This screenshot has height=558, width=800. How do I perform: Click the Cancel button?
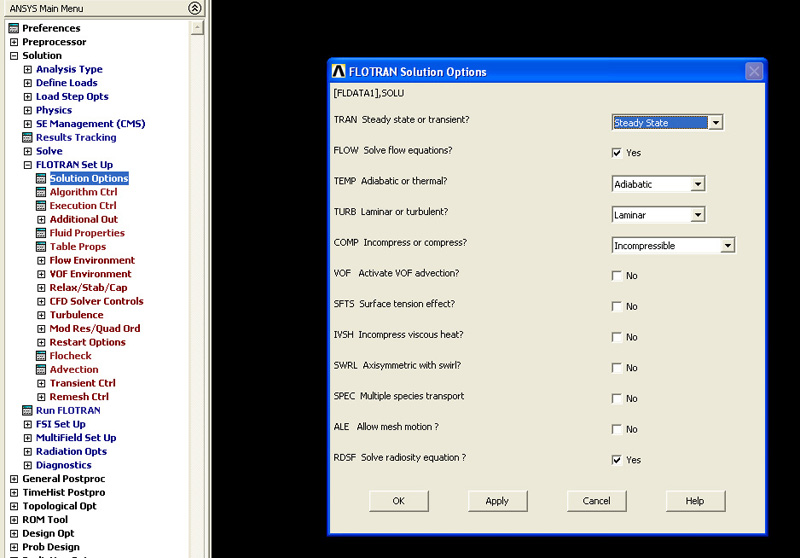596,501
